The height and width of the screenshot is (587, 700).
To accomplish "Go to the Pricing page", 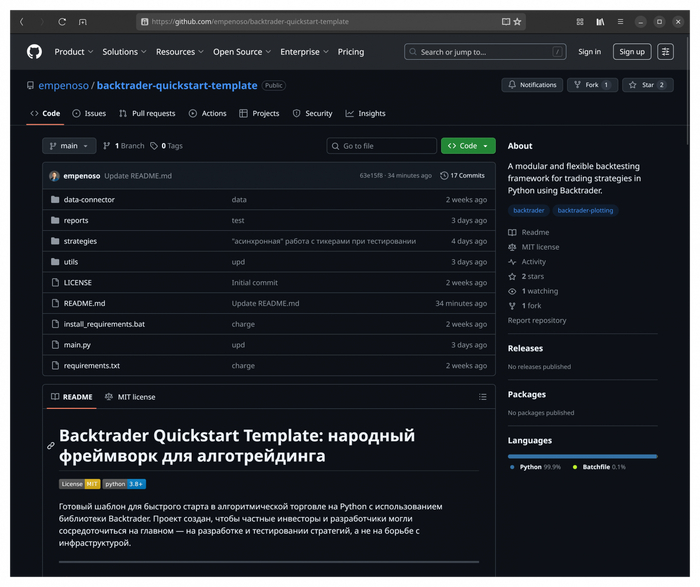I will [350, 52].
